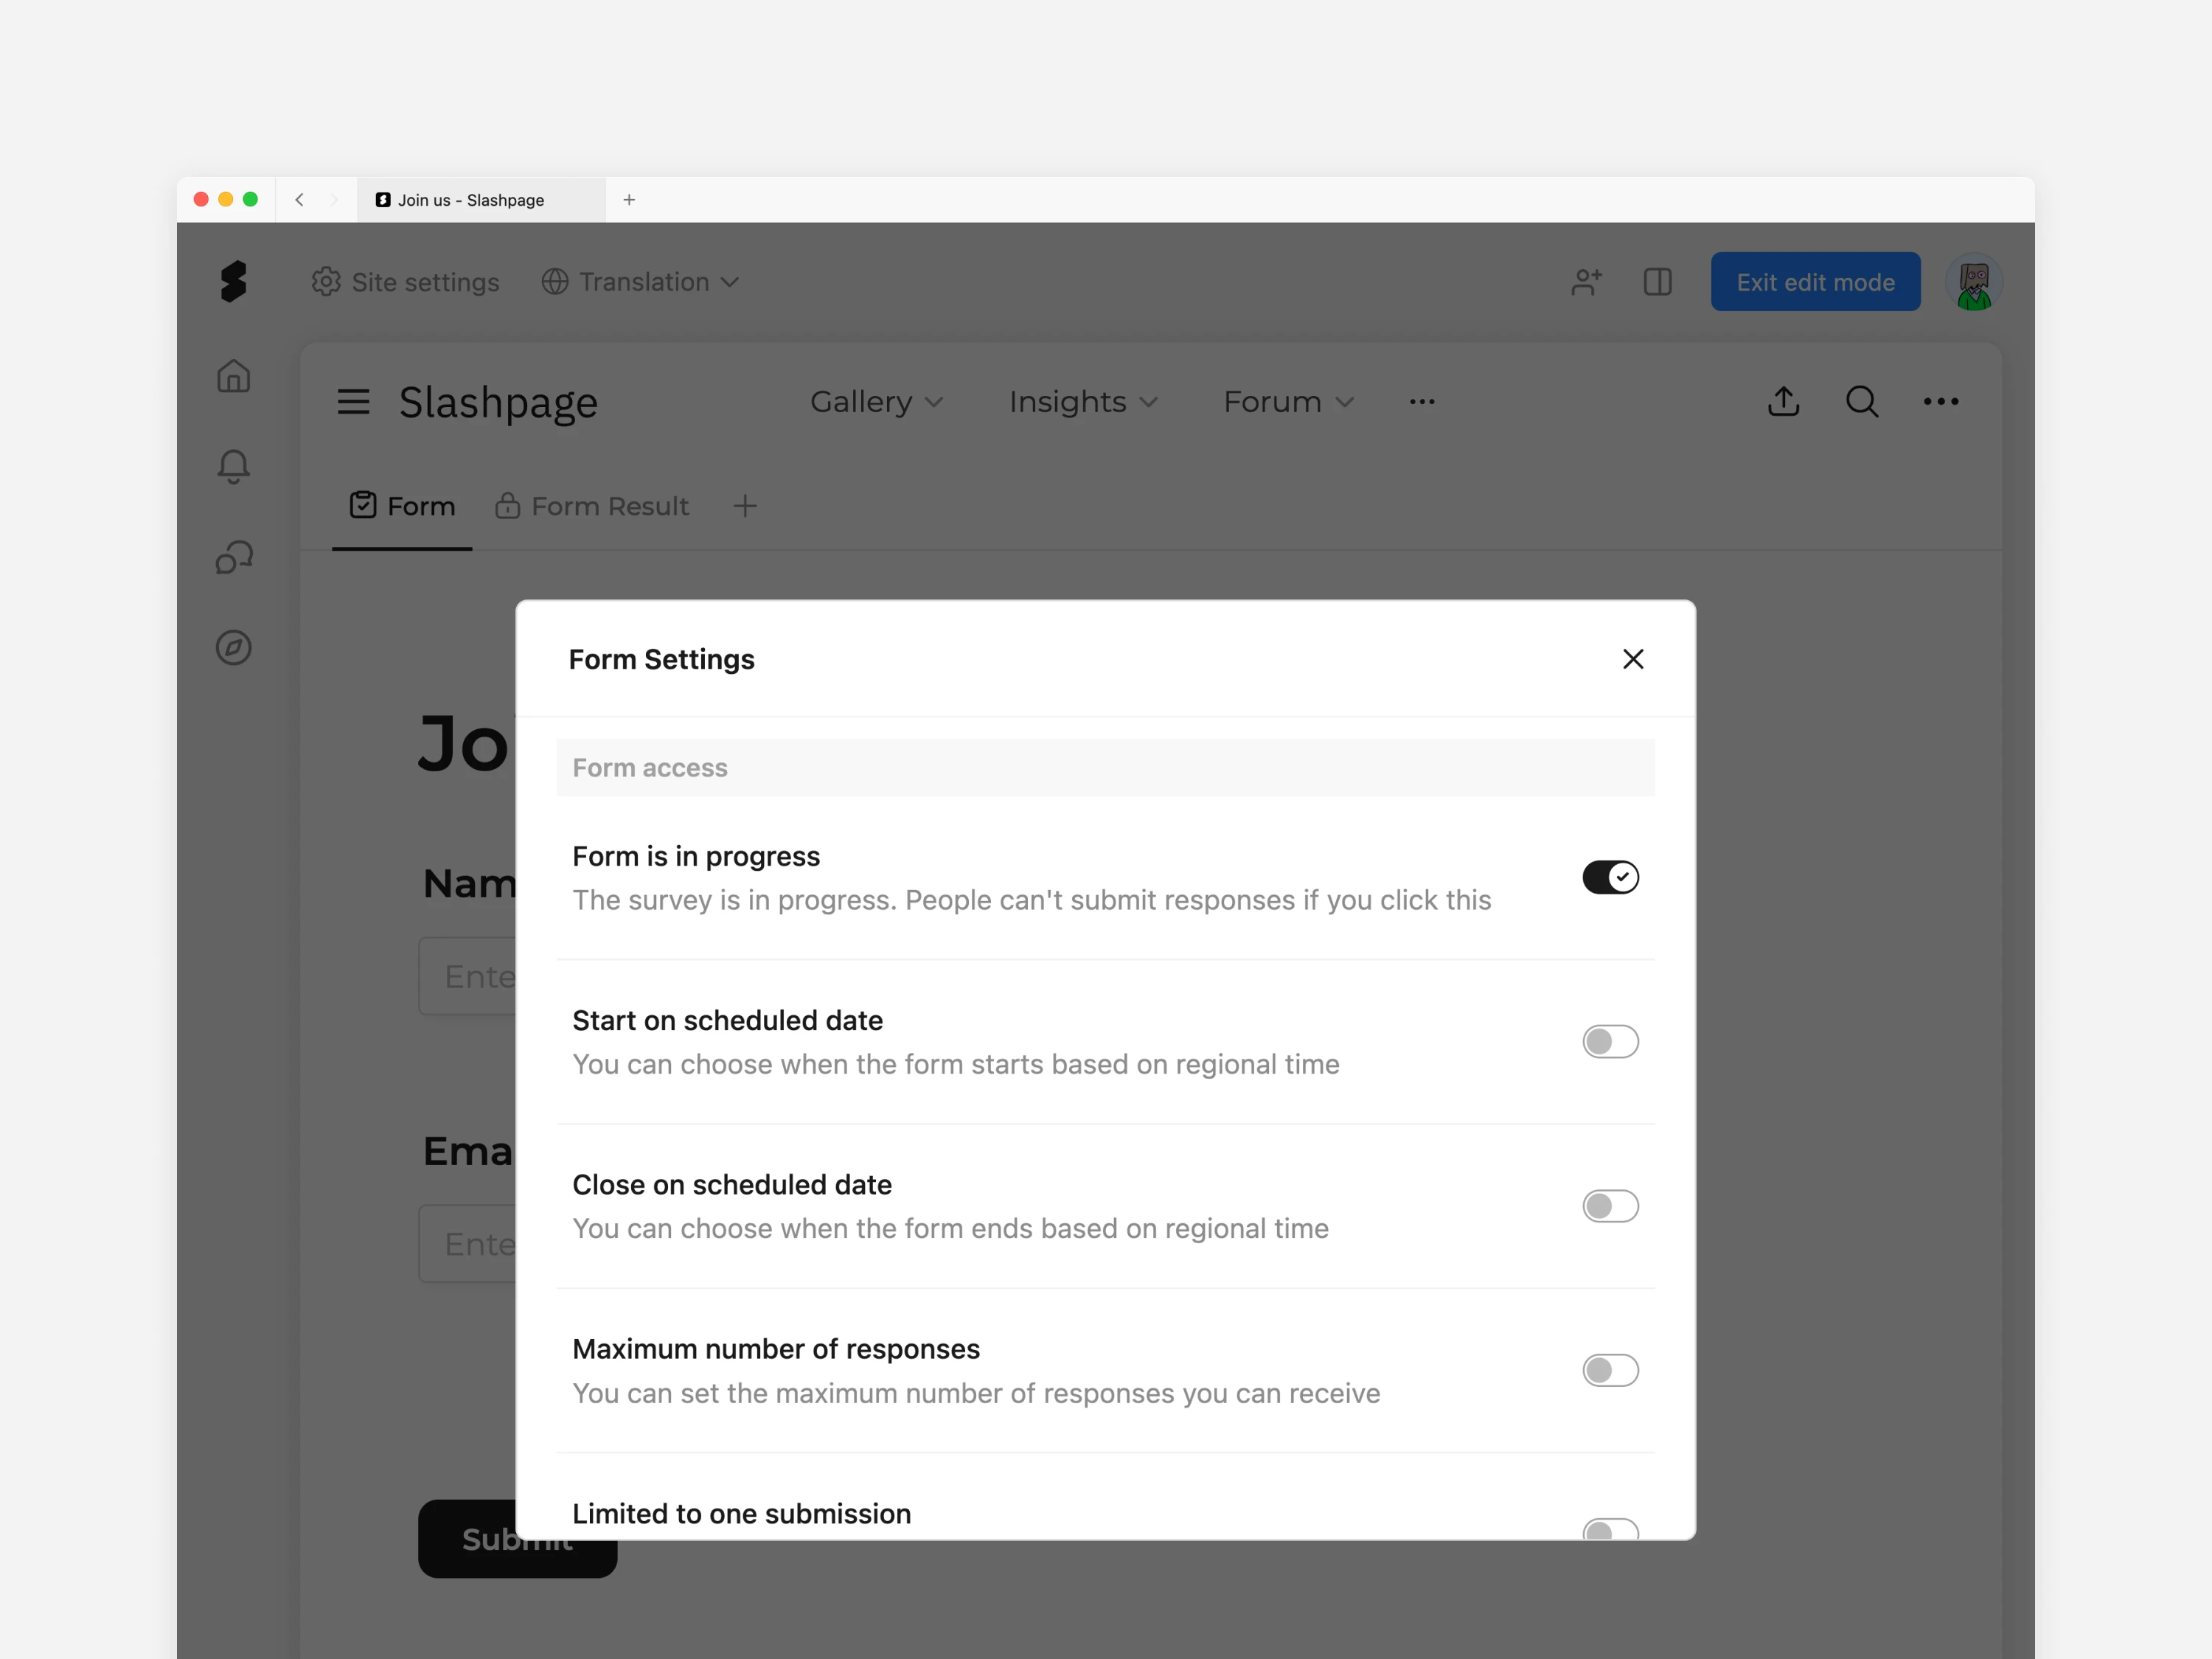Viewport: 2212px width, 1659px height.
Task: Click the search magnifier icon
Action: pyautogui.click(x=1861, y=401)
